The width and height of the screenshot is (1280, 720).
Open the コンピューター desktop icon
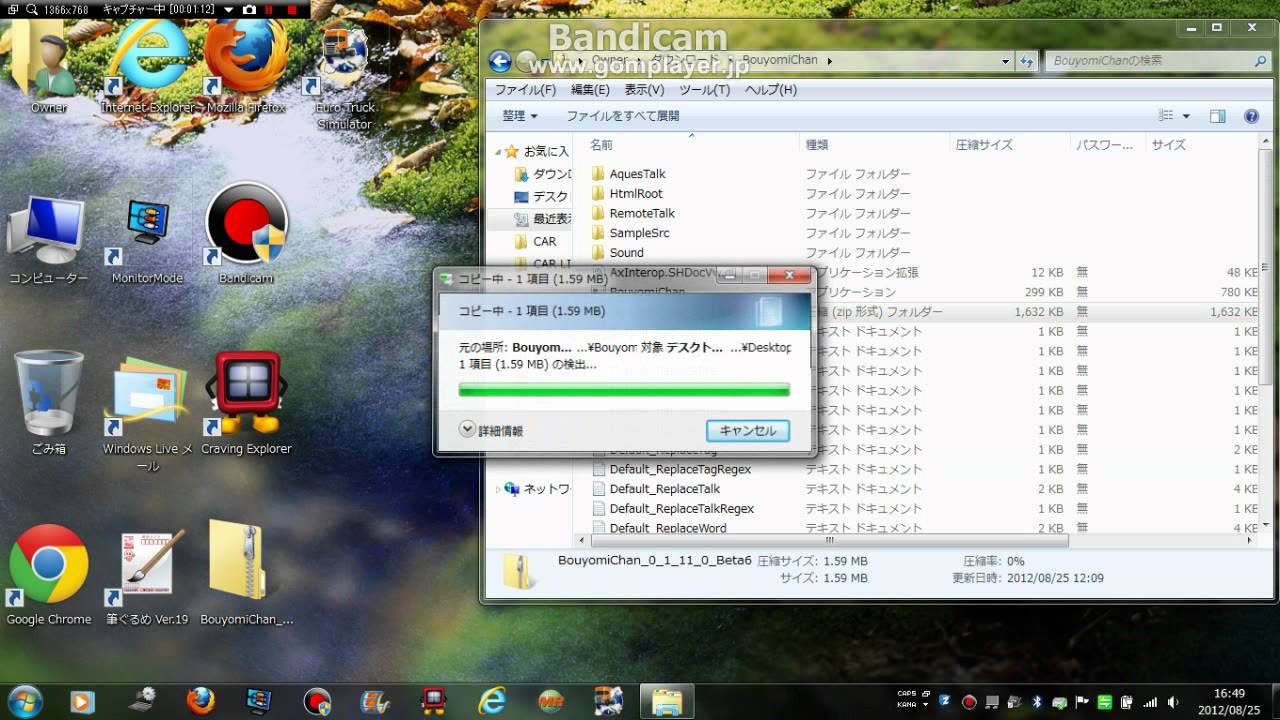click(48, 240)
